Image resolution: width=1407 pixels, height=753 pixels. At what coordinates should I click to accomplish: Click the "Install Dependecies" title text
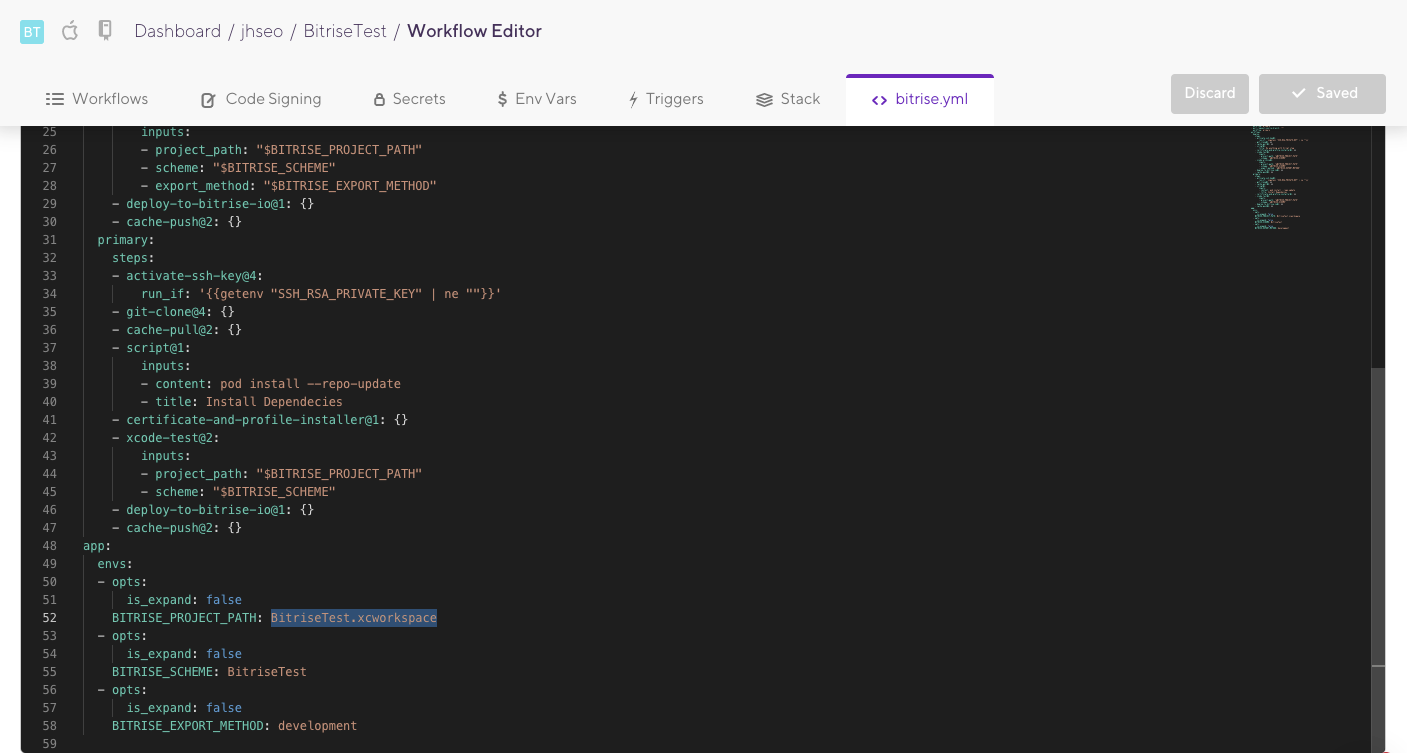point(274,402)
